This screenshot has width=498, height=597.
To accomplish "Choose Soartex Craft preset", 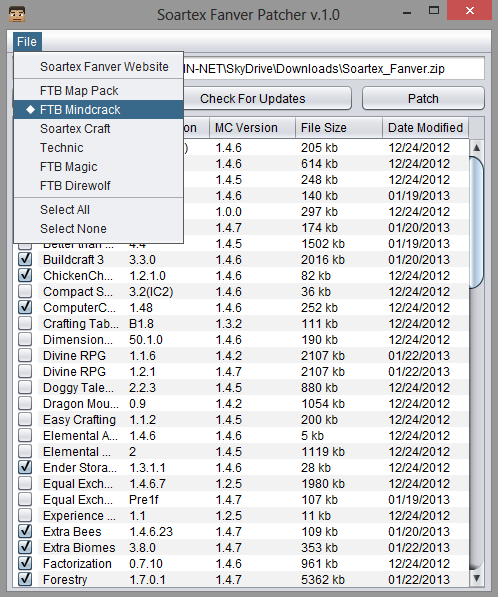I will coord(99,129).
